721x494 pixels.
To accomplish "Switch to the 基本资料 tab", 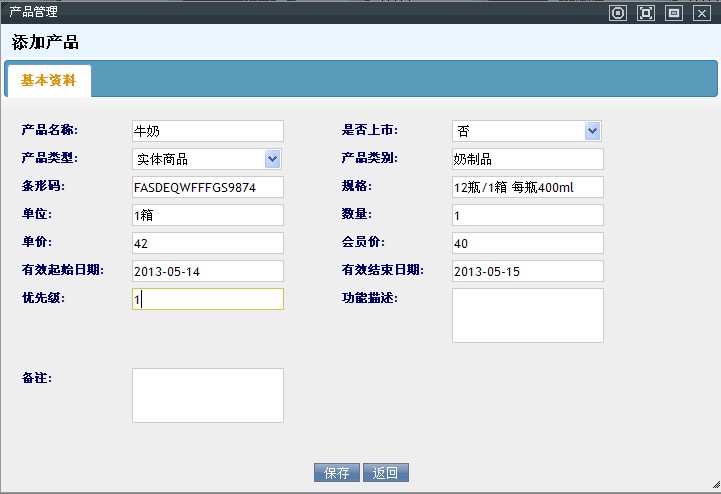I will tap(48, 81).
